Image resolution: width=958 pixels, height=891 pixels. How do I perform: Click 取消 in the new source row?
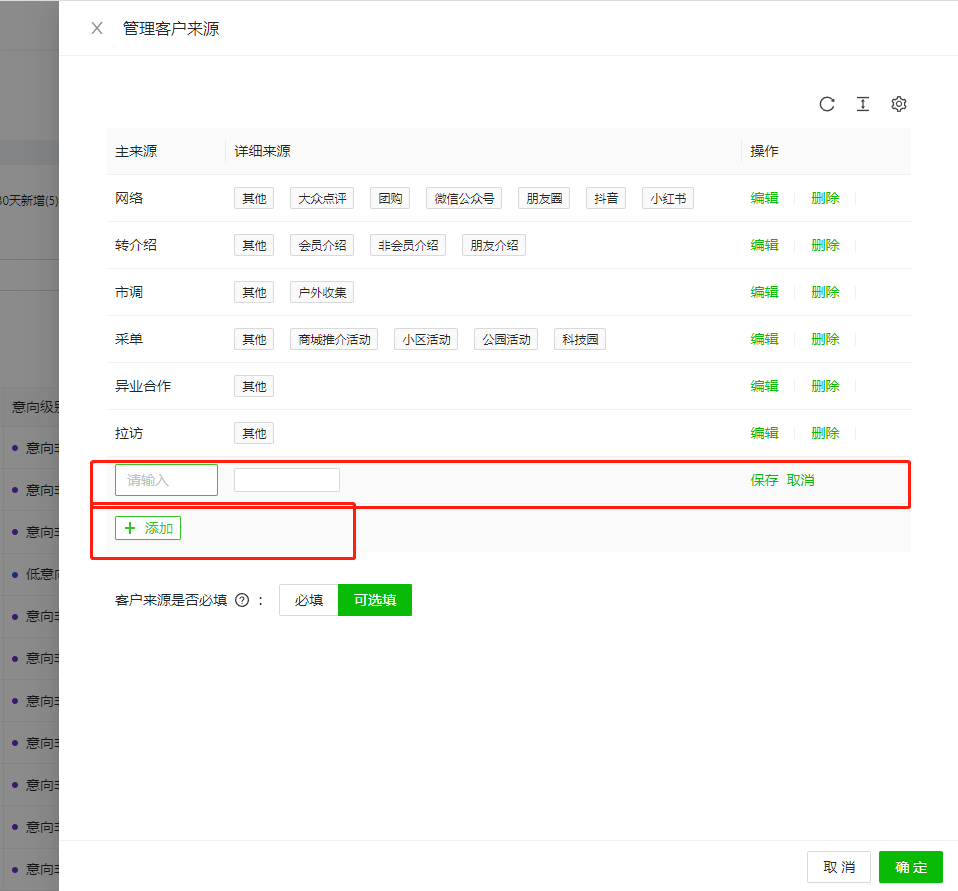pos(801,480)
